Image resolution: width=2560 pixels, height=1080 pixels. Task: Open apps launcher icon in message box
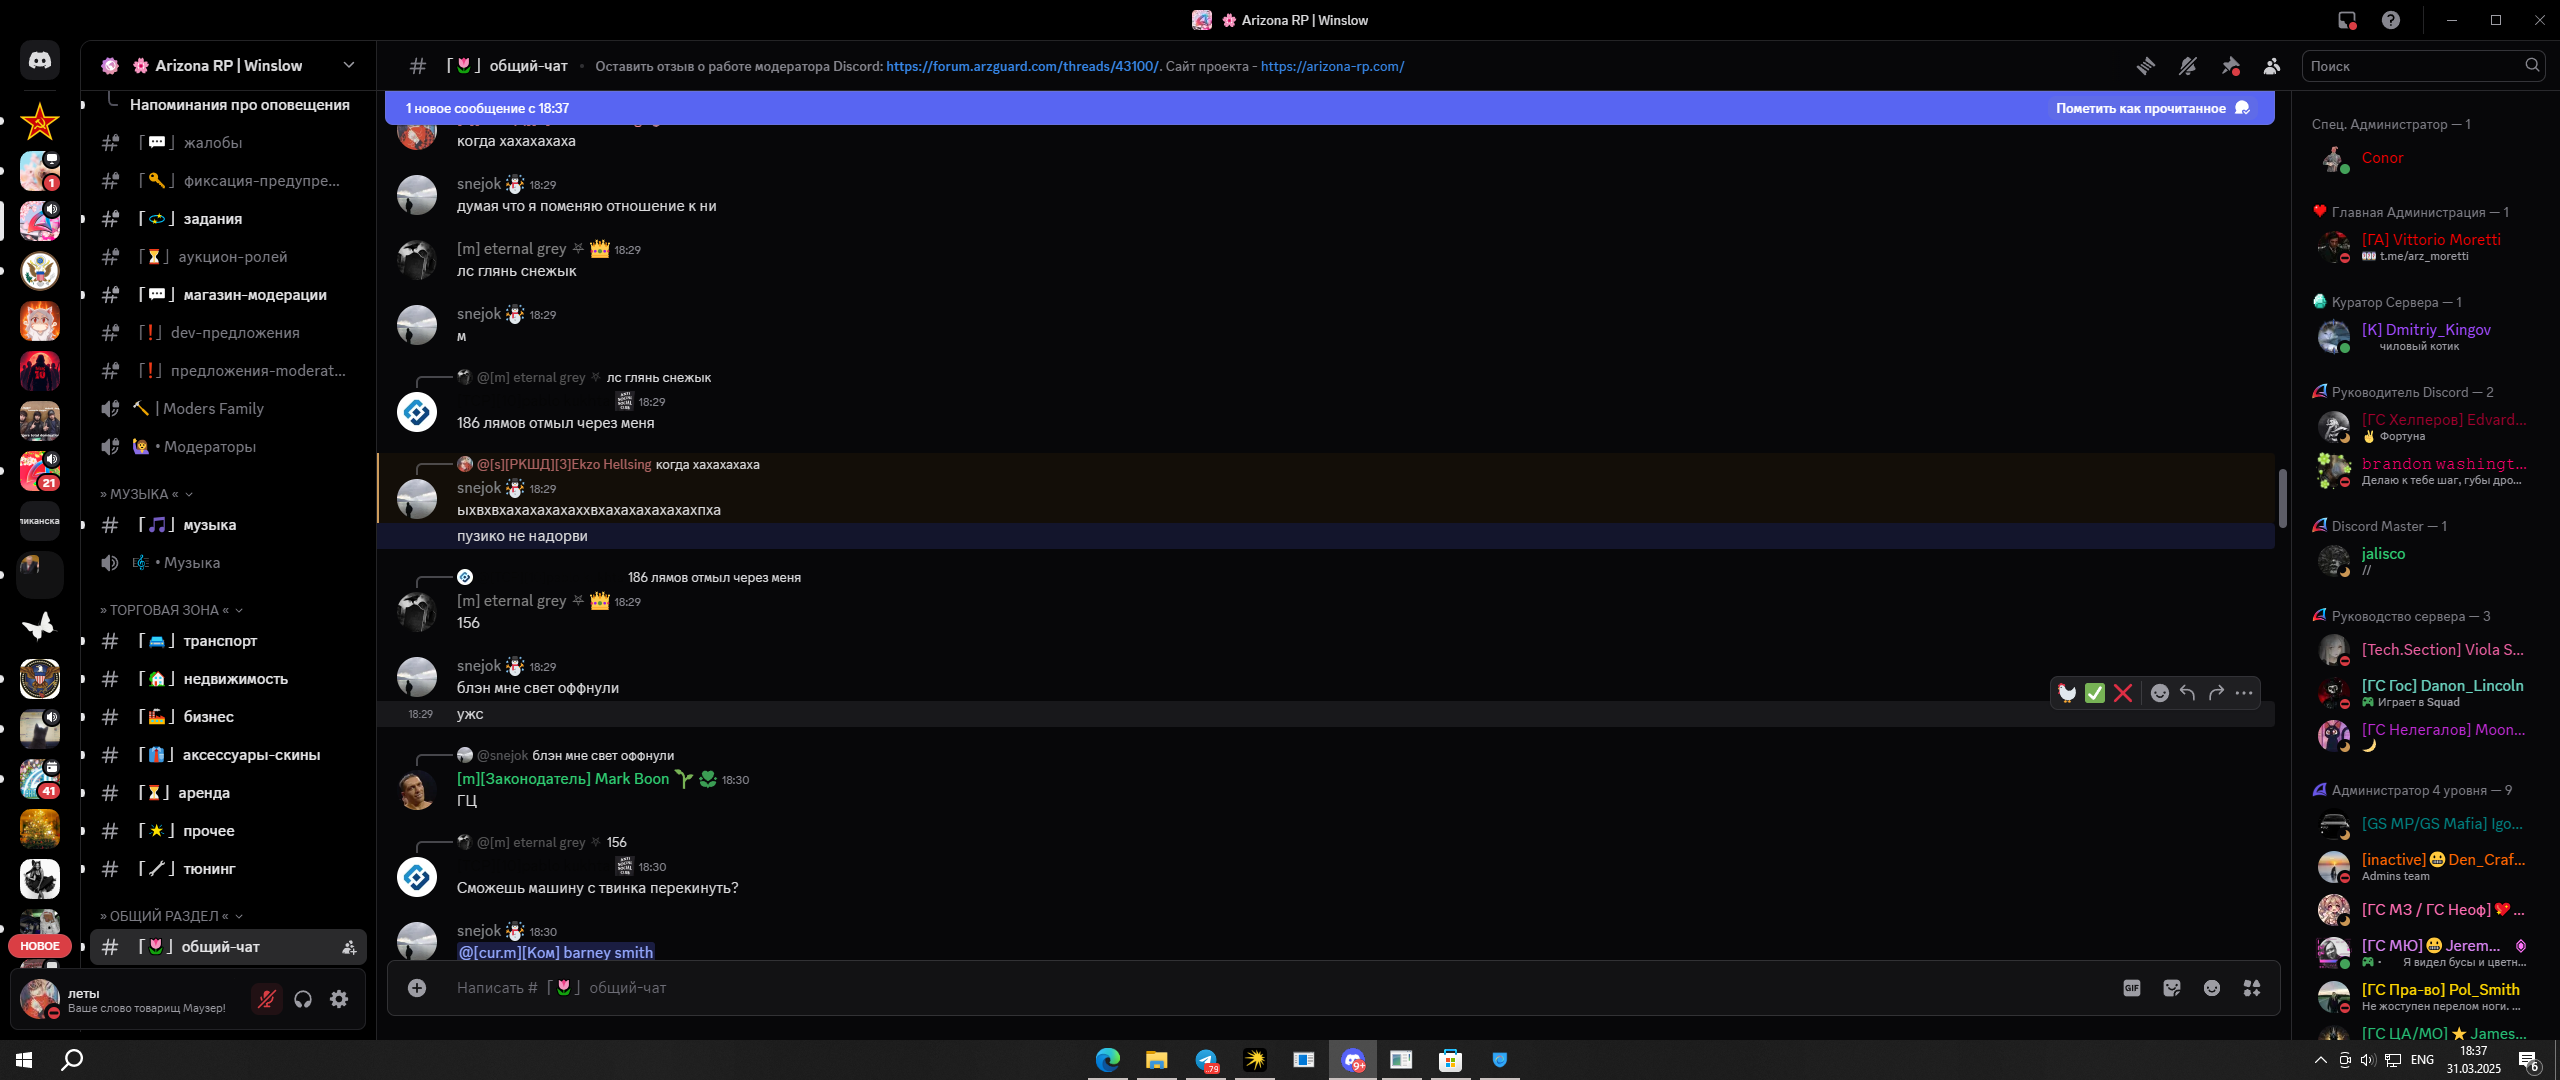point(2252,988)
